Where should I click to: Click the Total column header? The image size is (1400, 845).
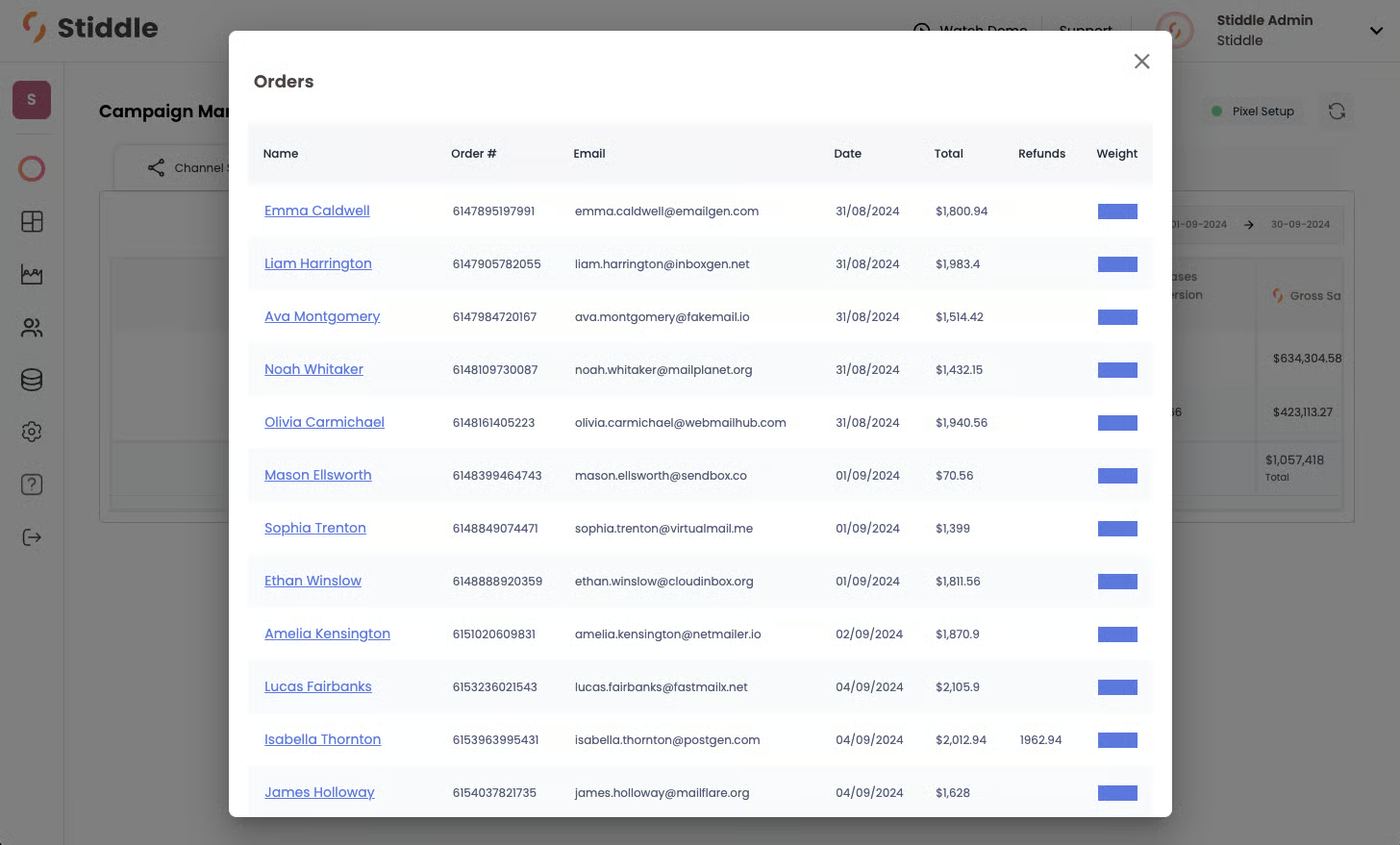(949, 154)
